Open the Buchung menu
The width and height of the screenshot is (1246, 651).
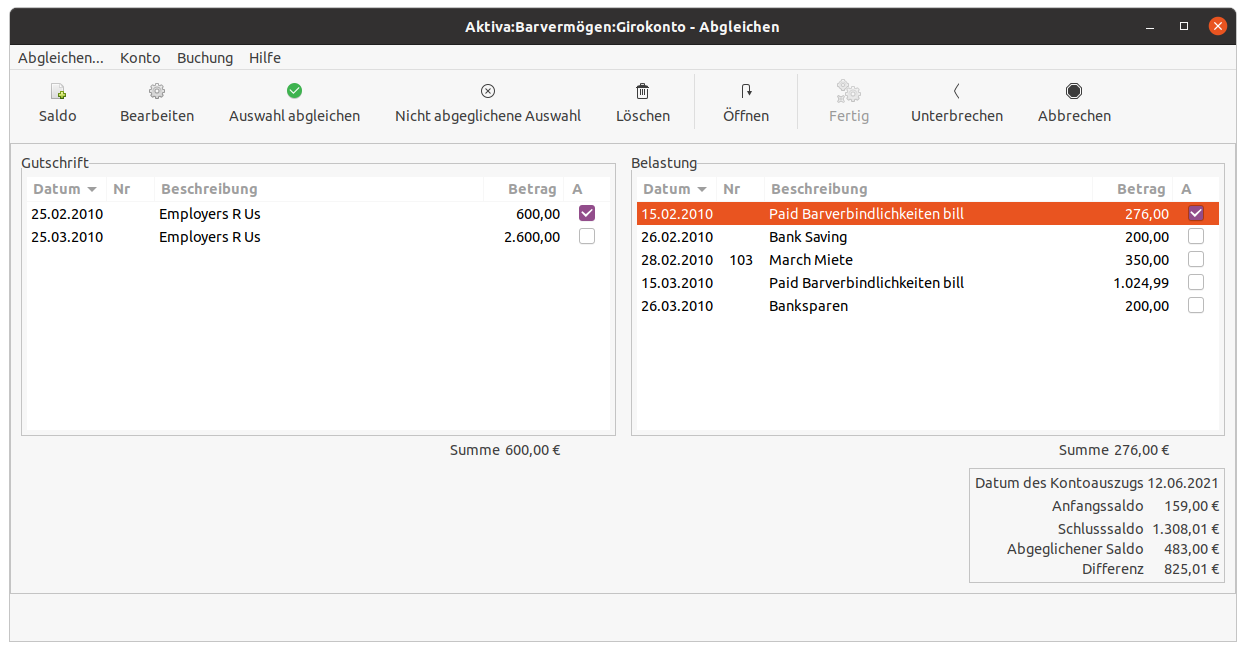click(x=205, y=58)
